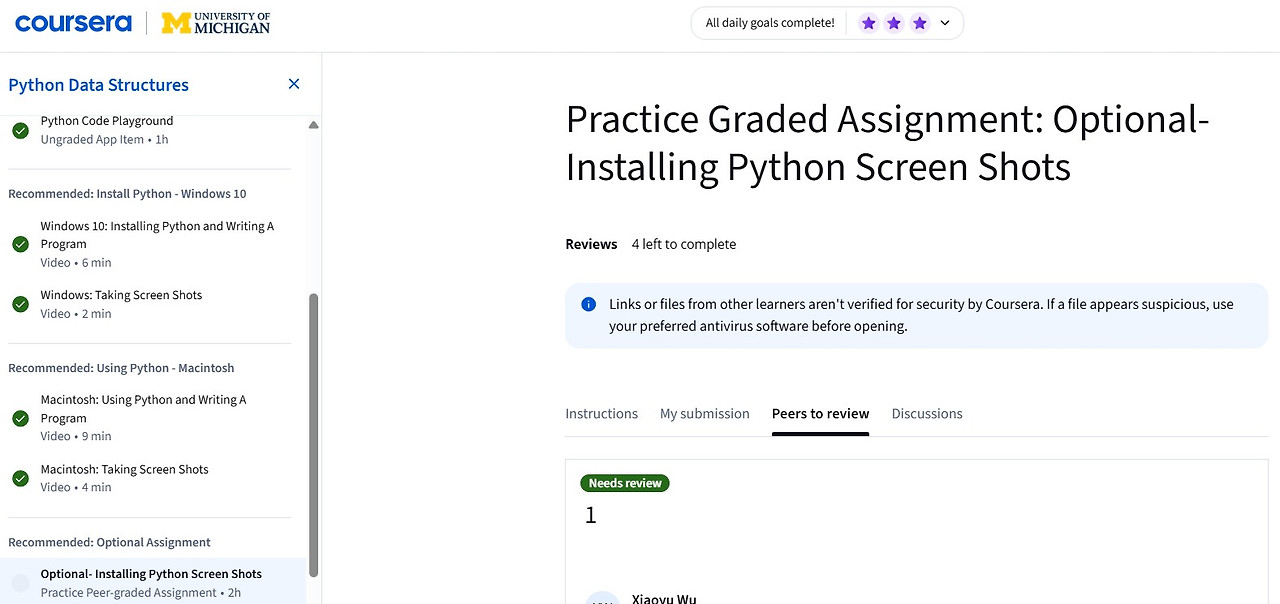Click checkmark next to Macintosh: Taking Screen Shots
1280x604 pixels.
click(20, 478)
